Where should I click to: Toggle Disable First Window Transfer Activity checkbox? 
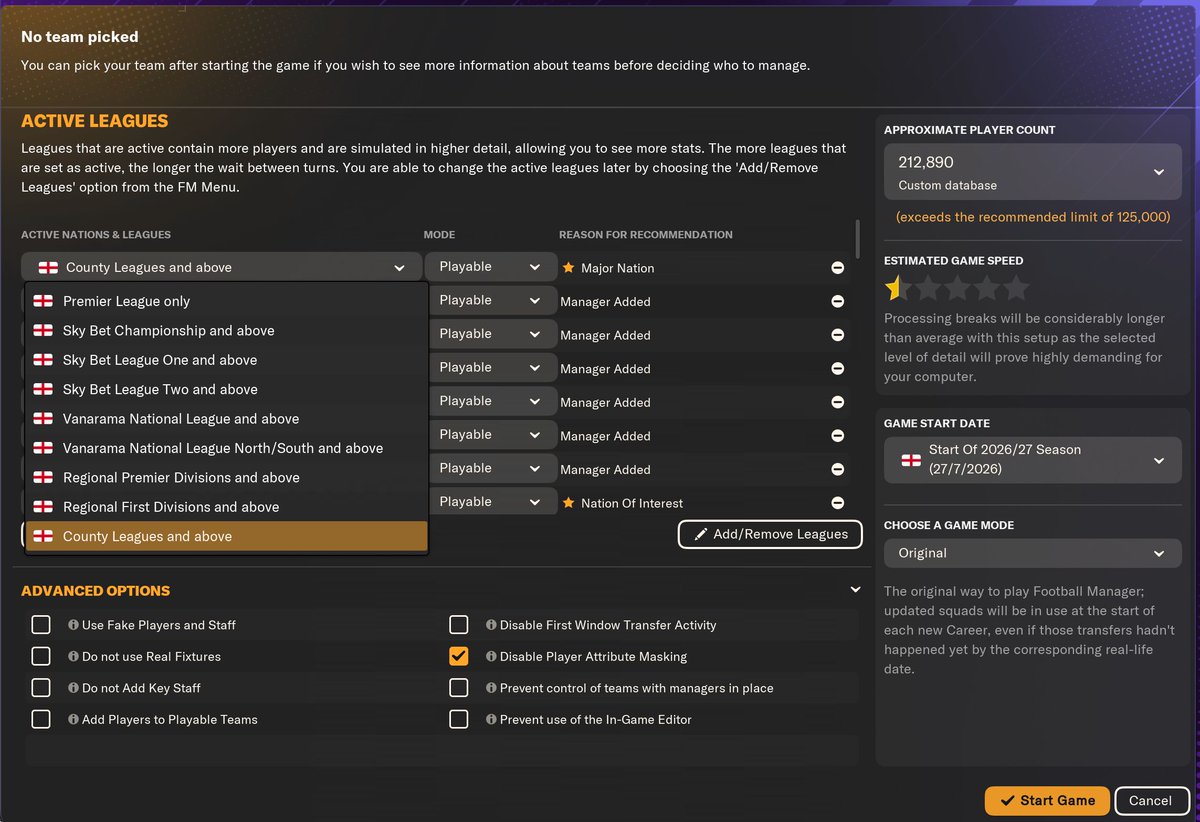(459, 625)
